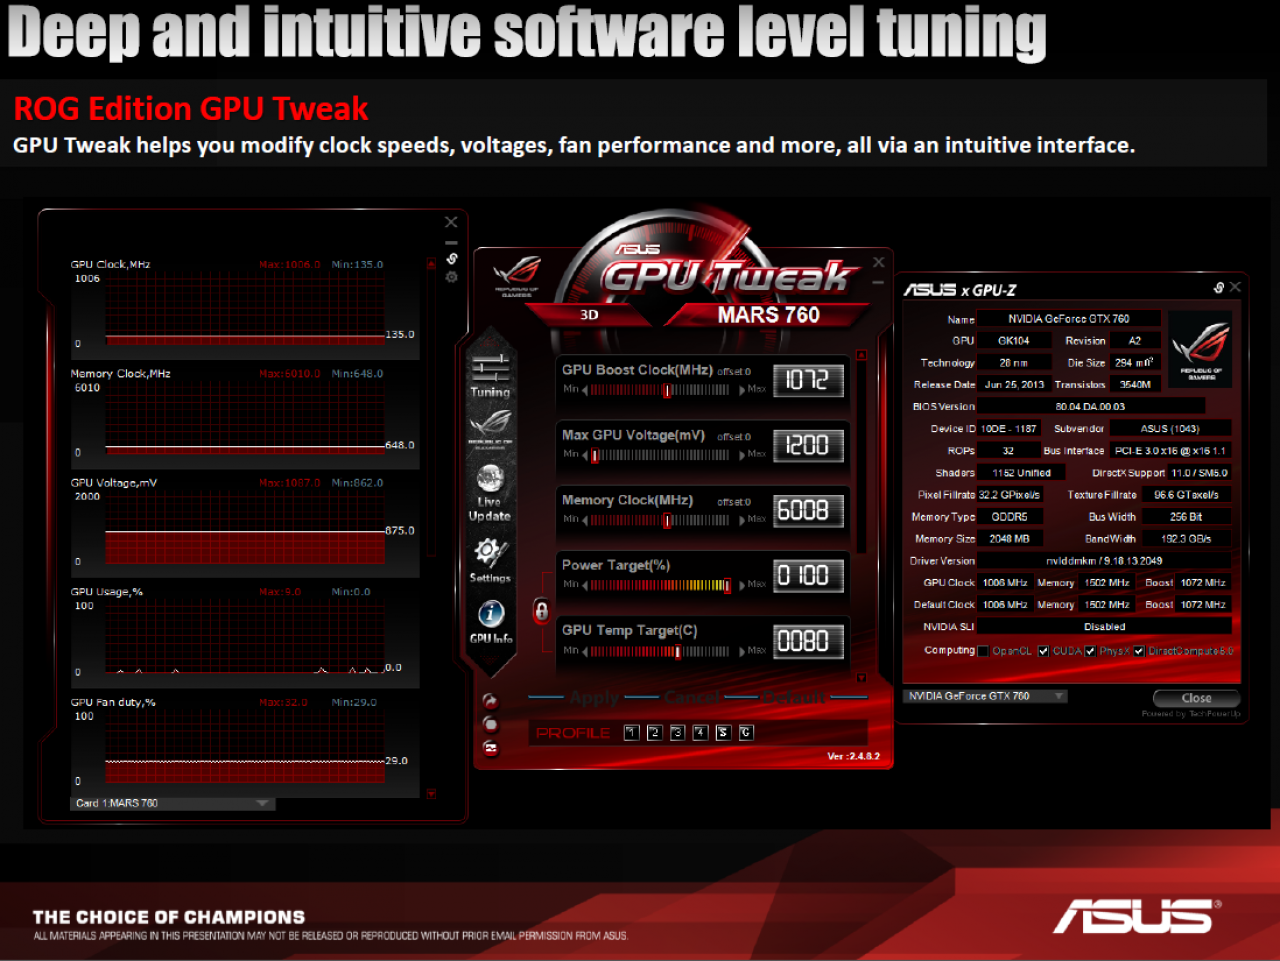The image size is (1280, 961).
Task: Click the Republic of Gamers logo in GPU-Z
Action: pos(1200,348)
